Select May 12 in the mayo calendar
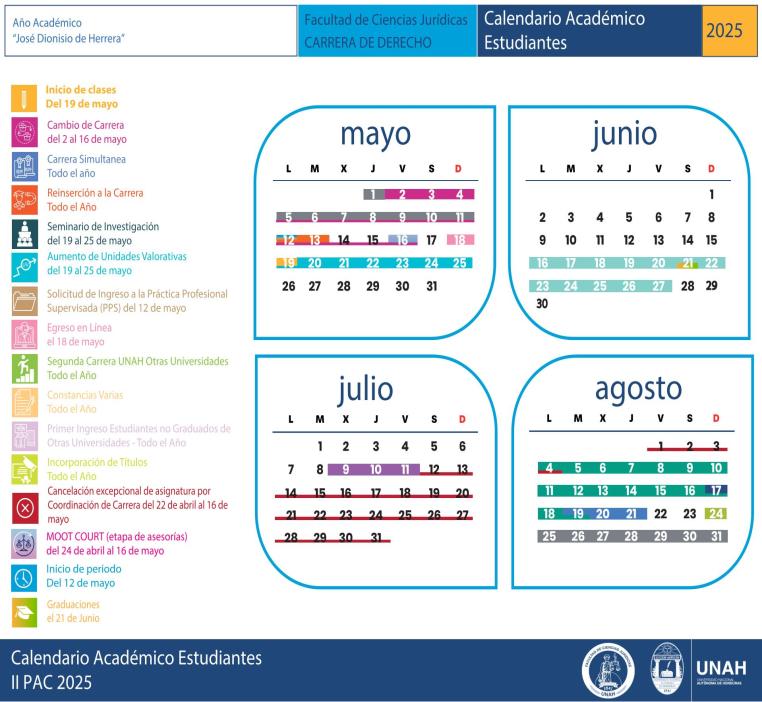 (x=289, y=240)
